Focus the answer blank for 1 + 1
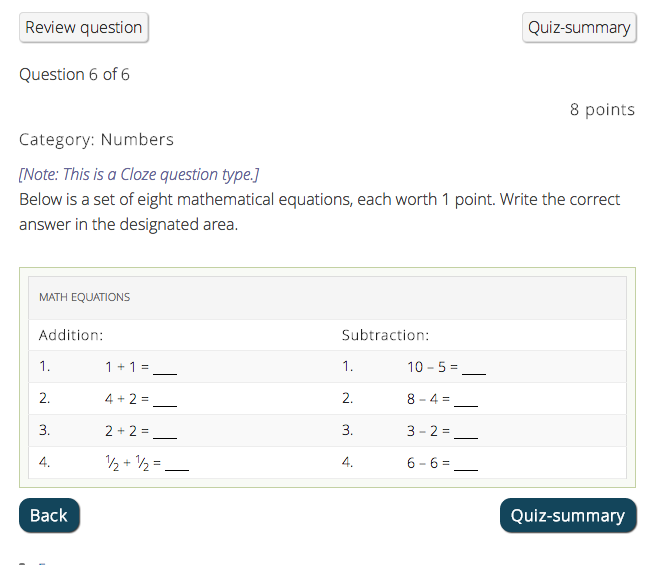655x565 pixels. coord(165,368)
